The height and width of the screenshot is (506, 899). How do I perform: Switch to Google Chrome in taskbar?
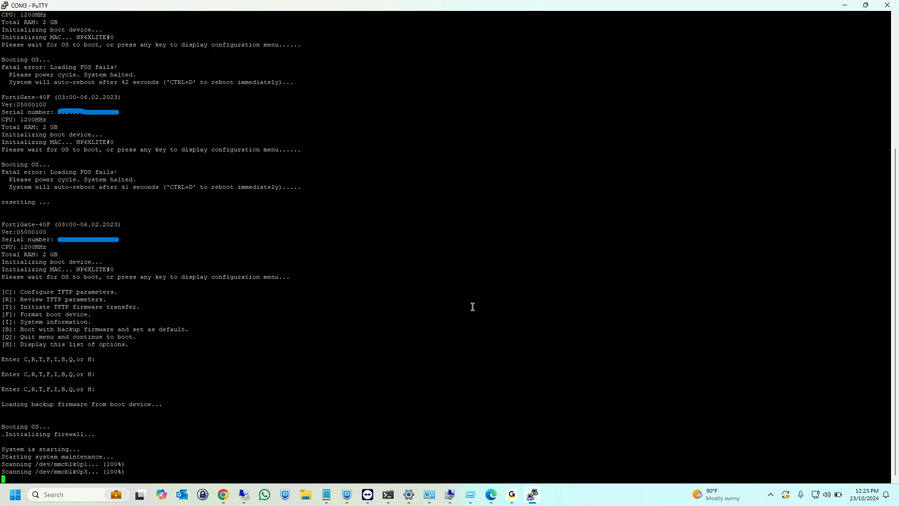coord(223,495)
